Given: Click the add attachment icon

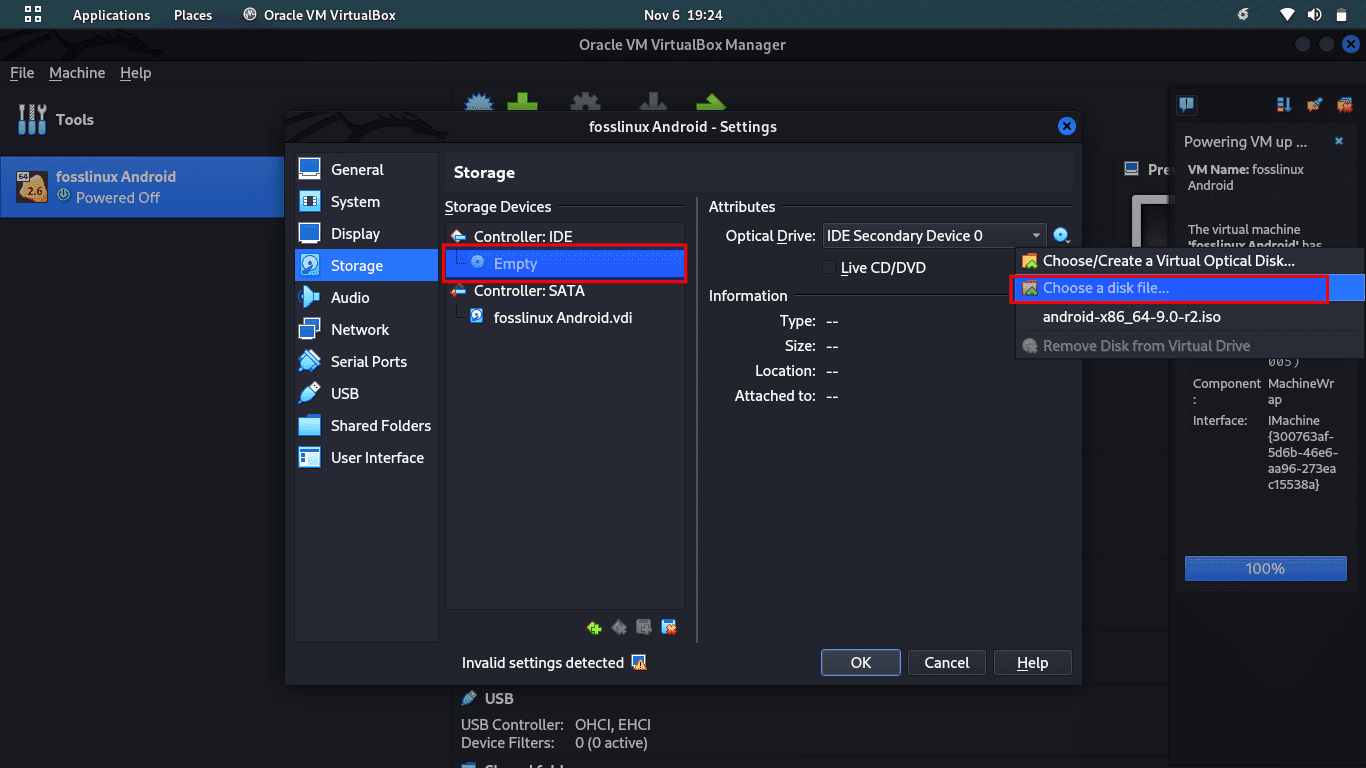Looking at the screenshot, I should coord(644,628).
